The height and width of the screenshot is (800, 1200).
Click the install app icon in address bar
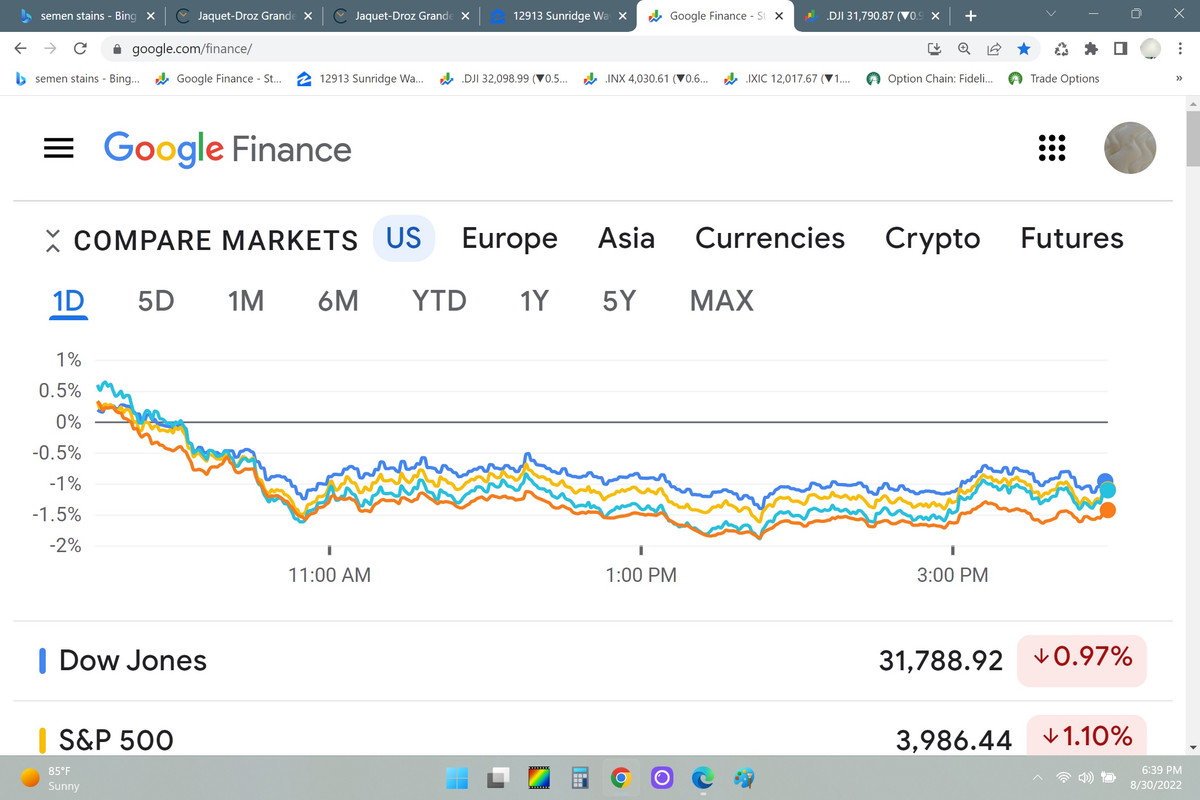[936, 48]
